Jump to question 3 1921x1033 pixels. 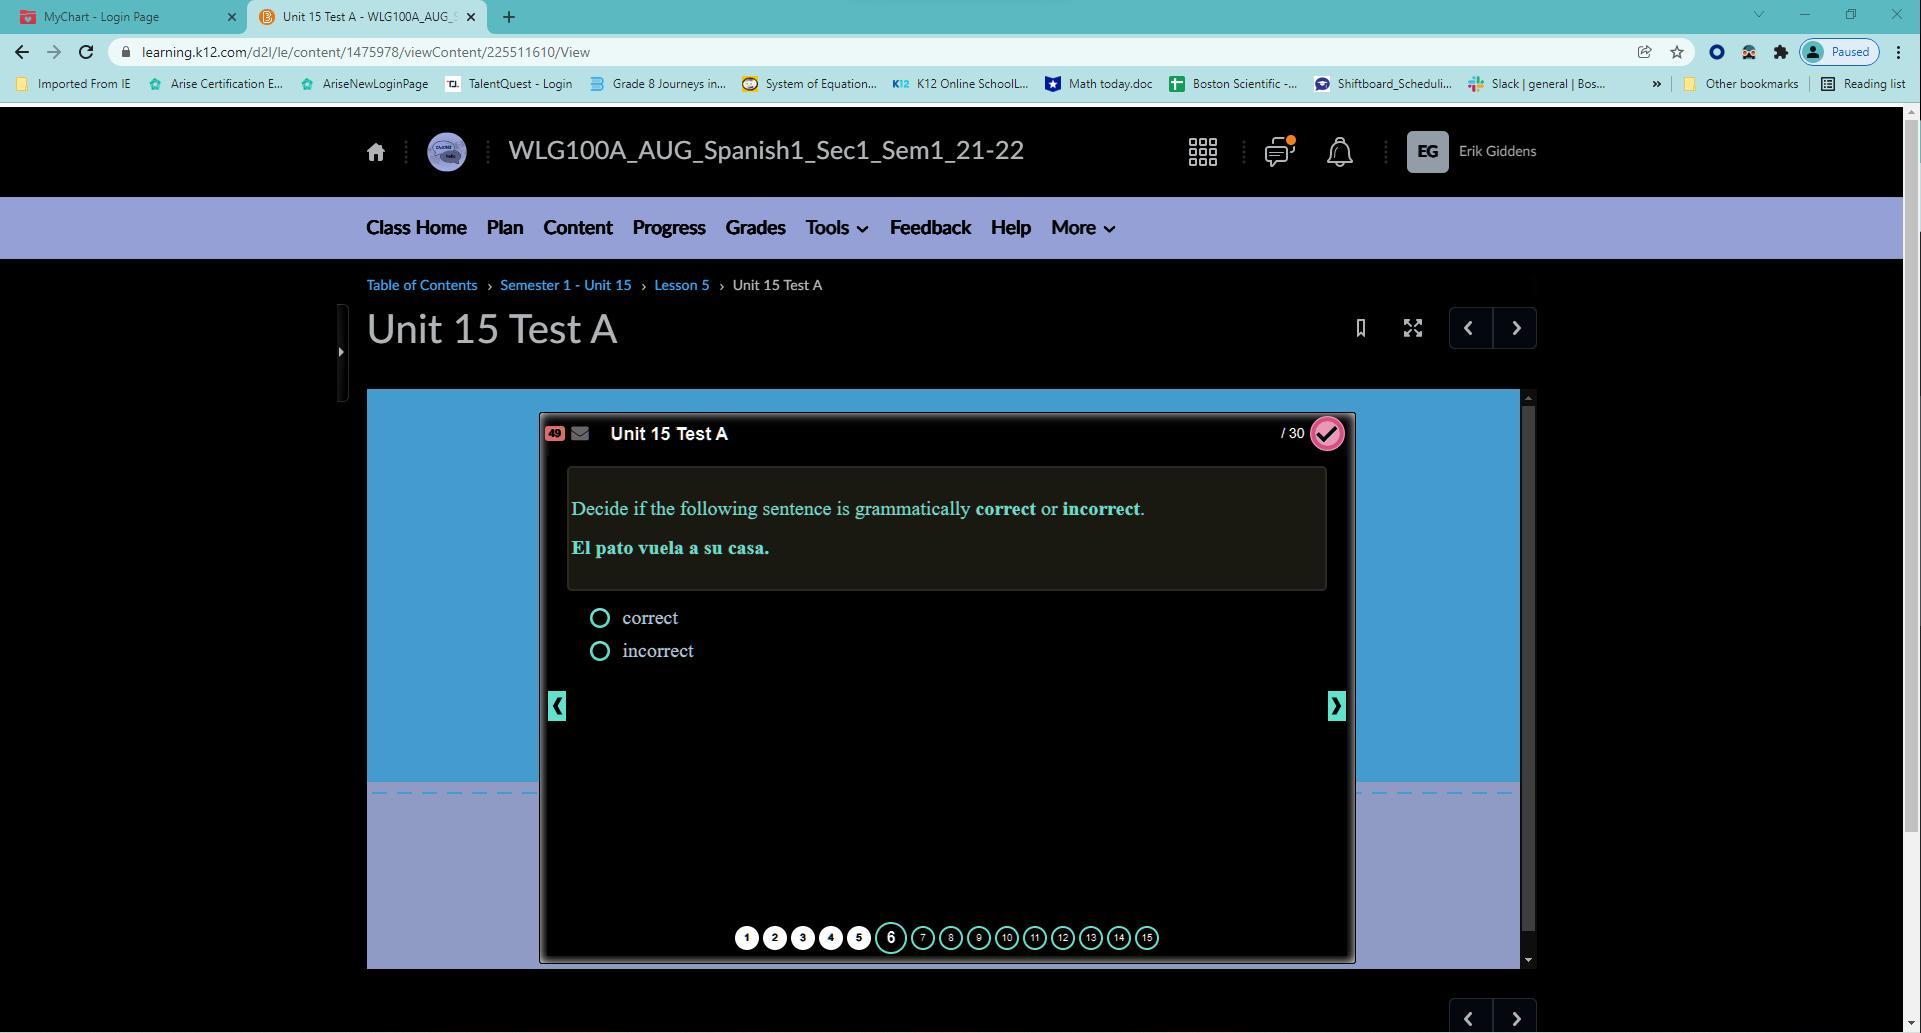point(802,938)
